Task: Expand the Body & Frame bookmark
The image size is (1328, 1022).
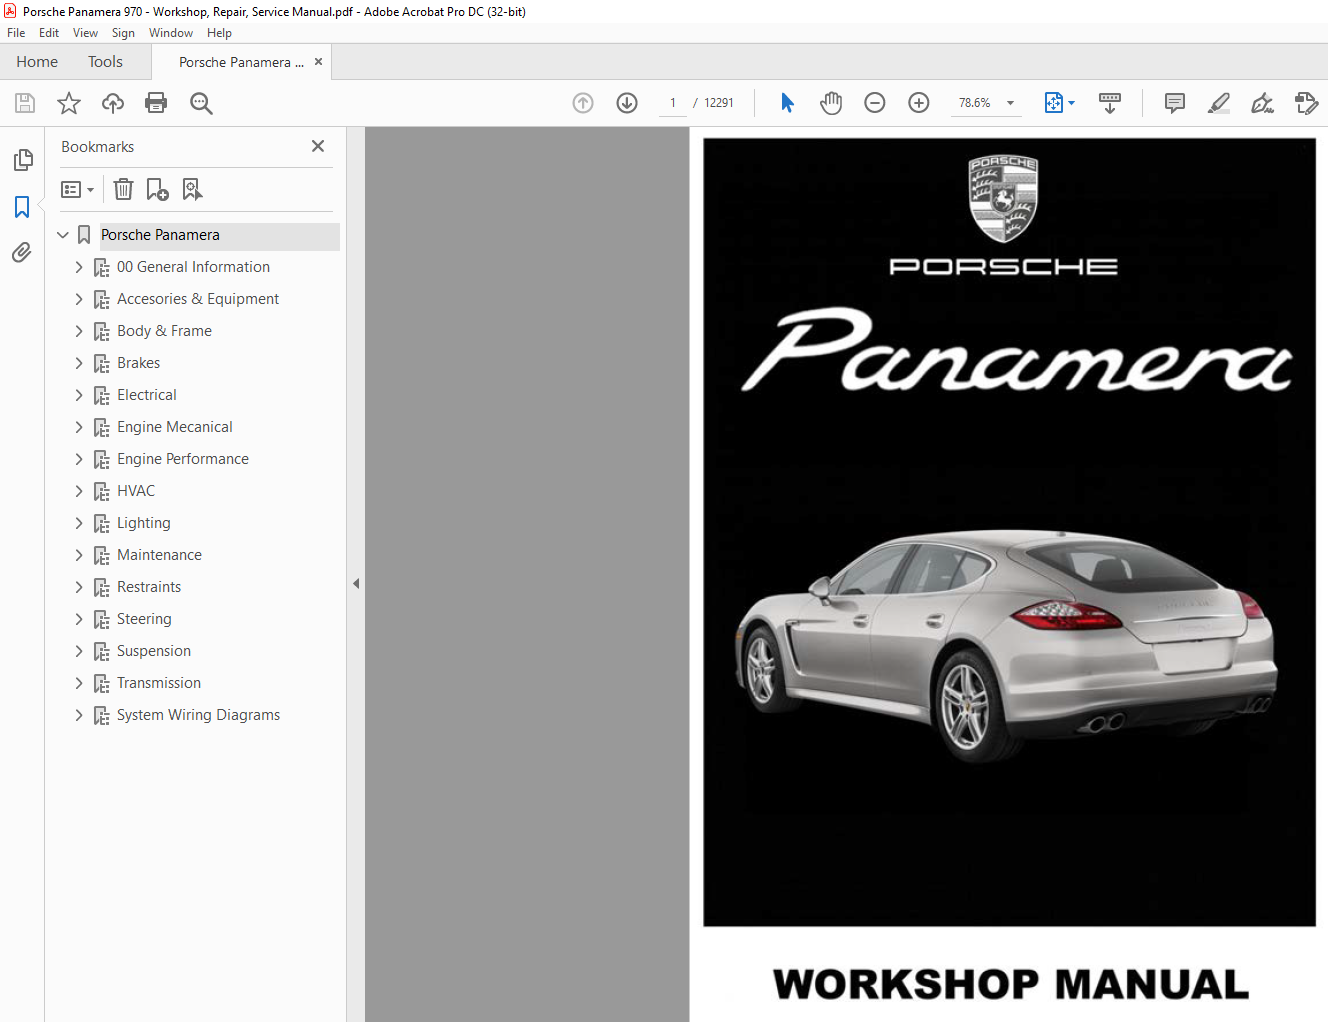Action: pyautogui.click(x=79, y=331)
